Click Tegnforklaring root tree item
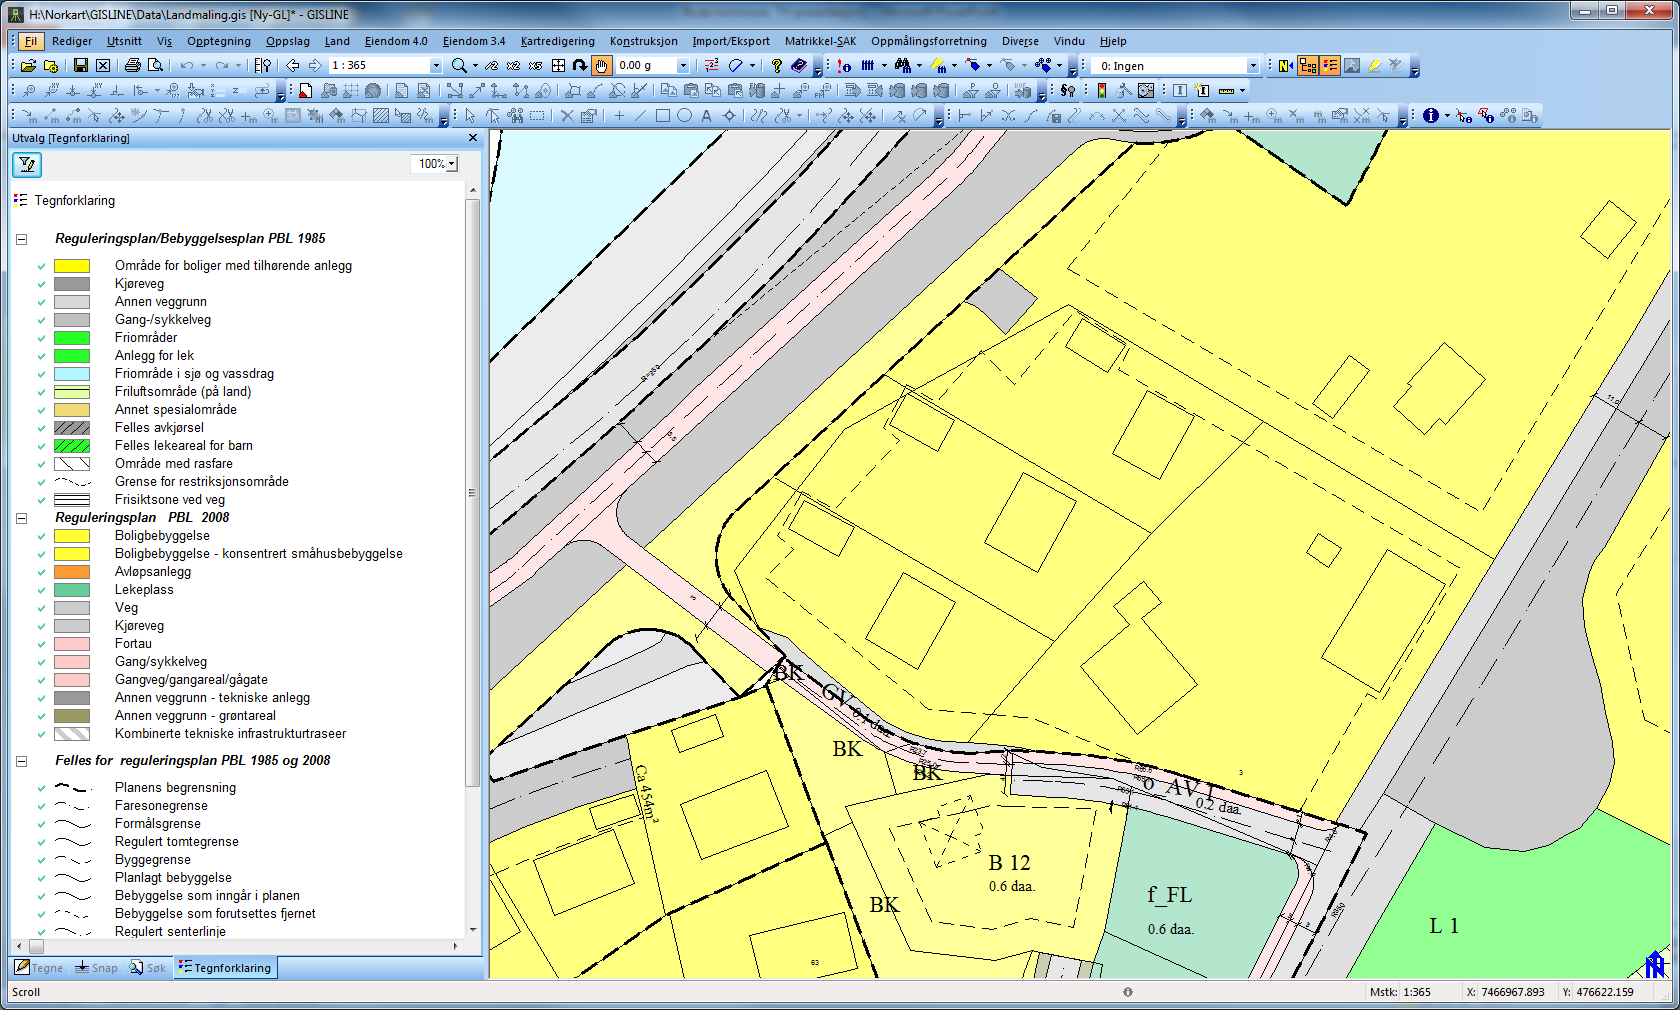This screenshot has width=1680, height=1010. click(75, 201)
